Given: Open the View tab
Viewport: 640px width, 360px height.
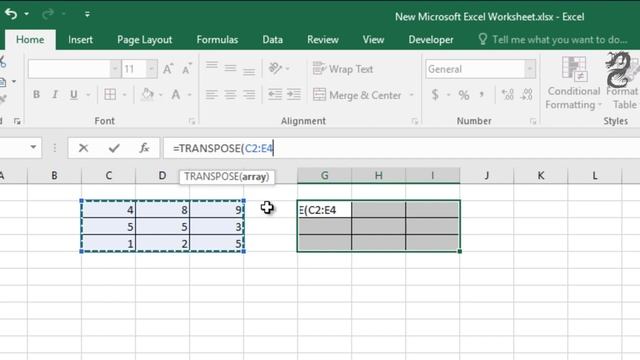Looking at the screenshot, I should 373,40.
